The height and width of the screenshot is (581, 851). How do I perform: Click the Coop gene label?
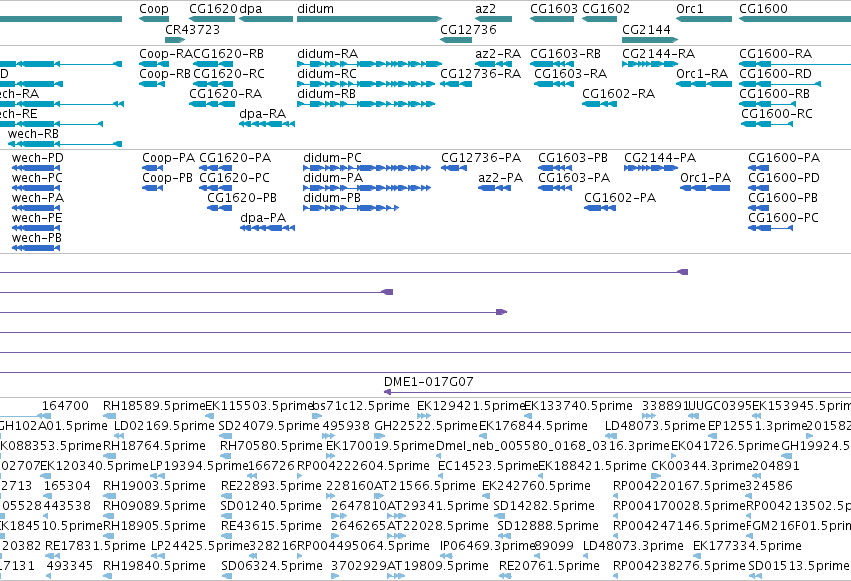coord(154,9)
